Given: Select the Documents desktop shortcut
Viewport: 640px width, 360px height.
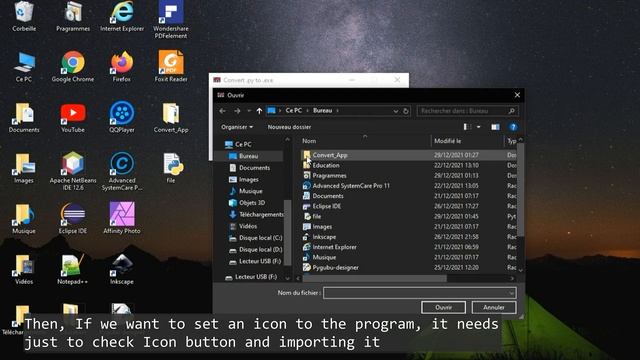Looking at the screenshot, I should 24,118.
